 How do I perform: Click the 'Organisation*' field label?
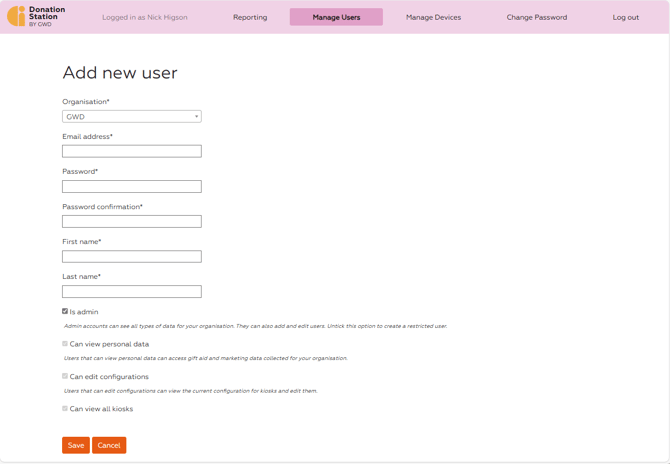[x=86, y=102]
